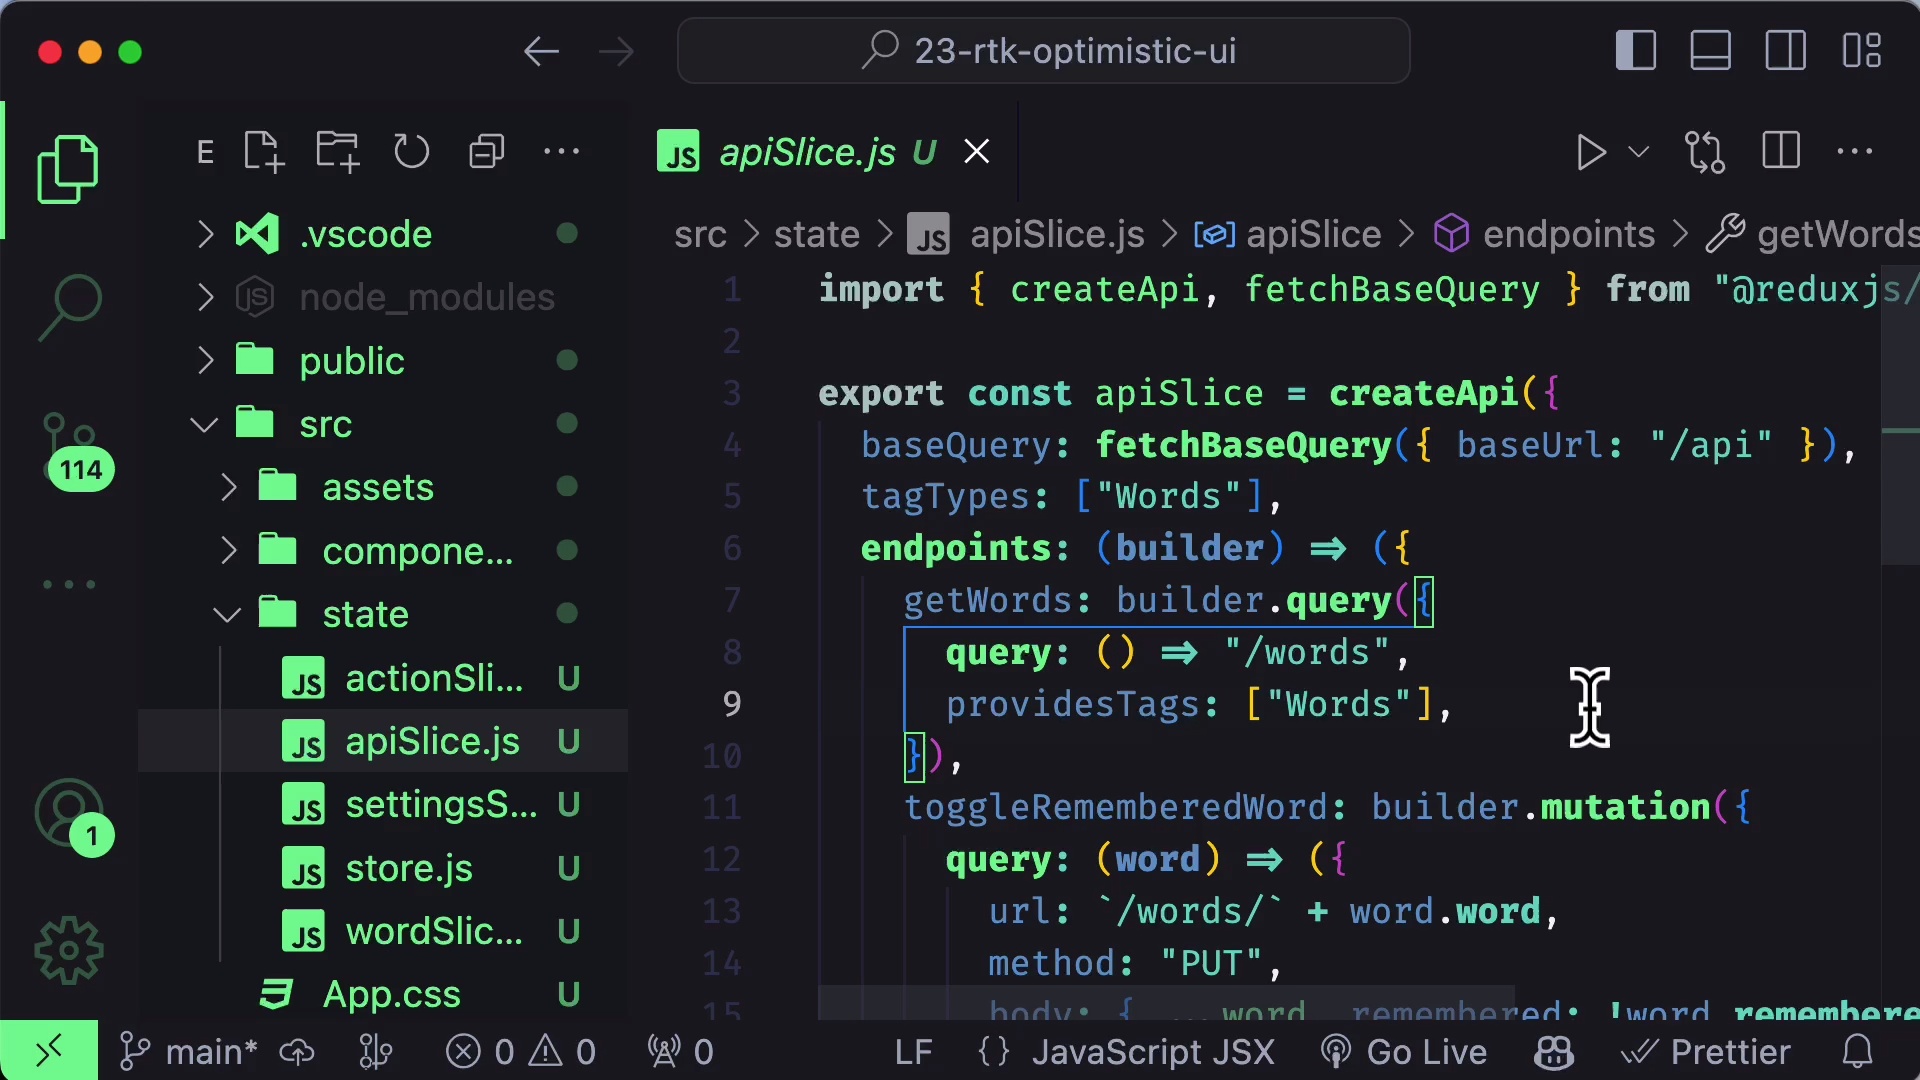Customize layout button in title bar

tap(1862, 51)
